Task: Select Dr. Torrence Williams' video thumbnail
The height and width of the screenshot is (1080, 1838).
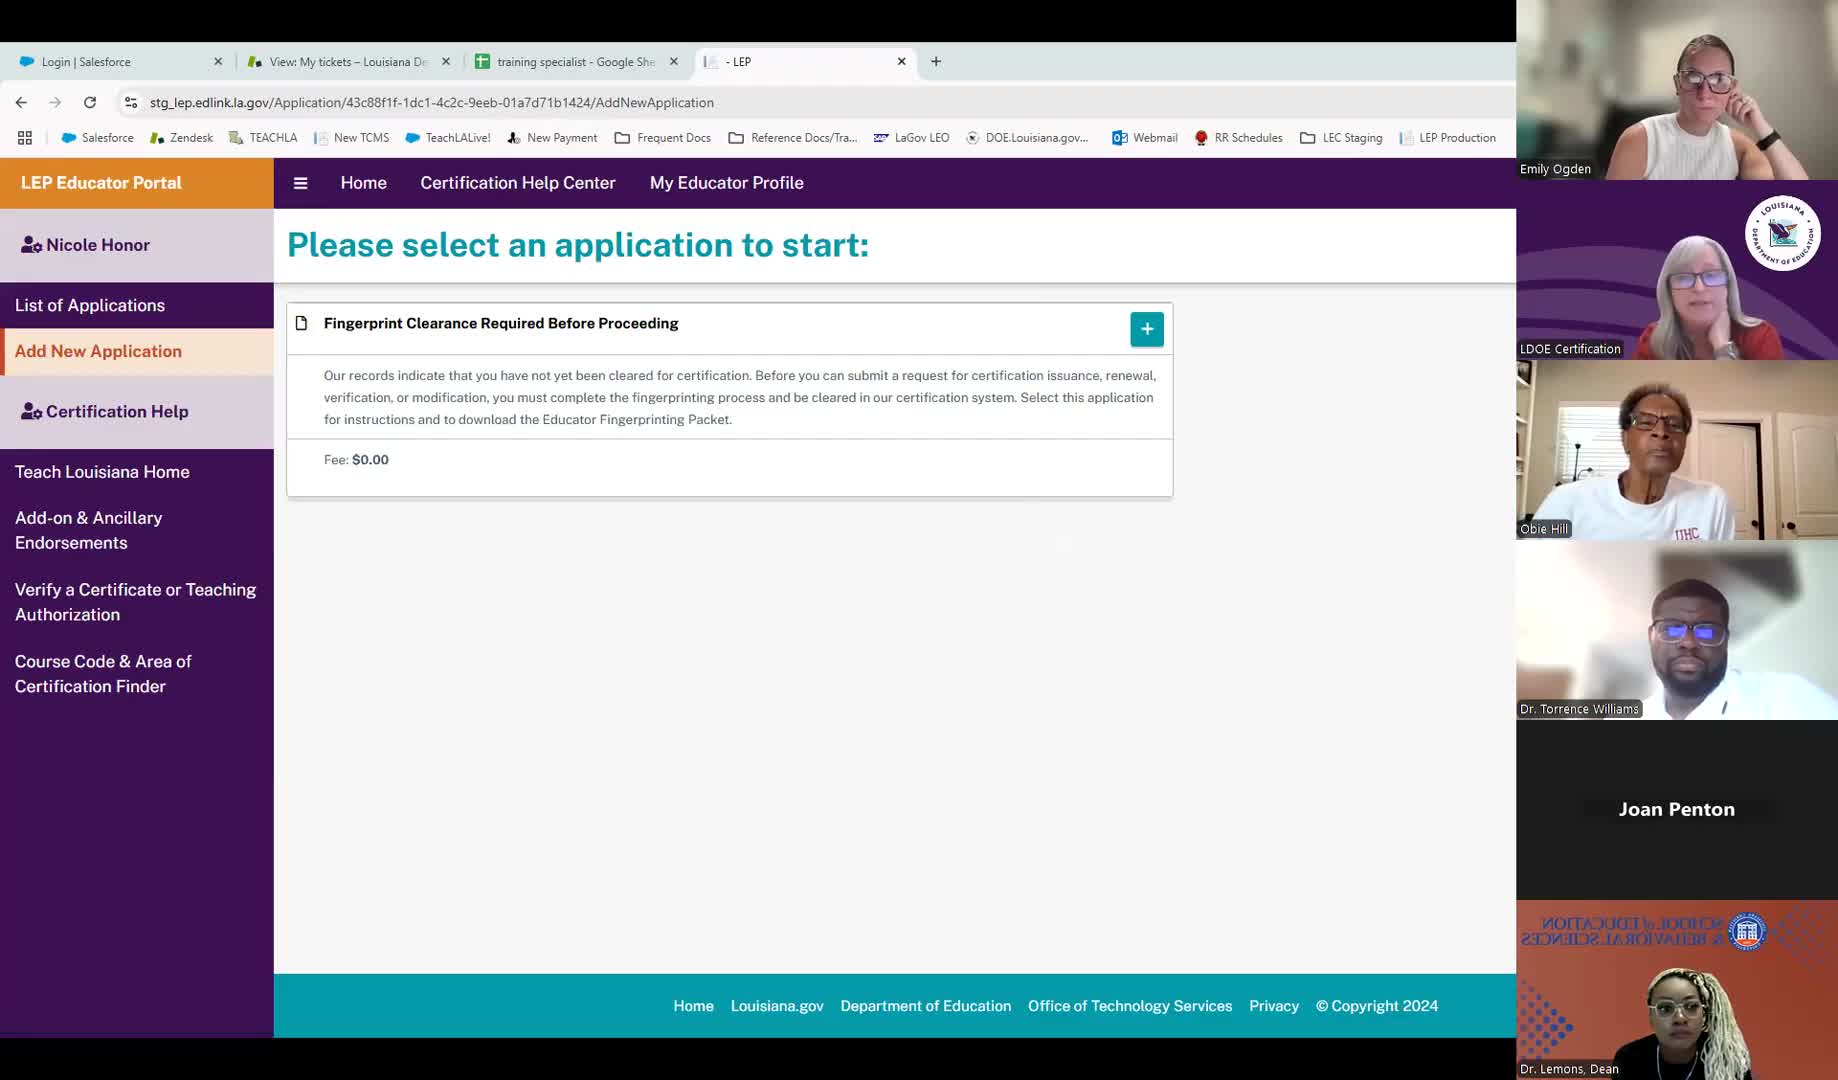Action: 1677,630
